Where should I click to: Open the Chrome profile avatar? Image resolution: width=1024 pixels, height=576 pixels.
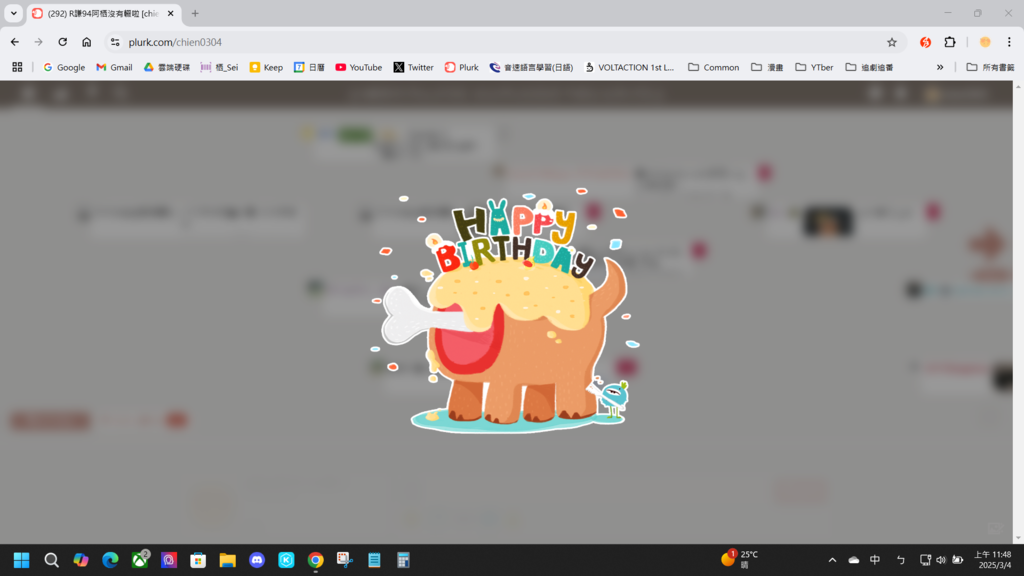click(x=985, y=42)
